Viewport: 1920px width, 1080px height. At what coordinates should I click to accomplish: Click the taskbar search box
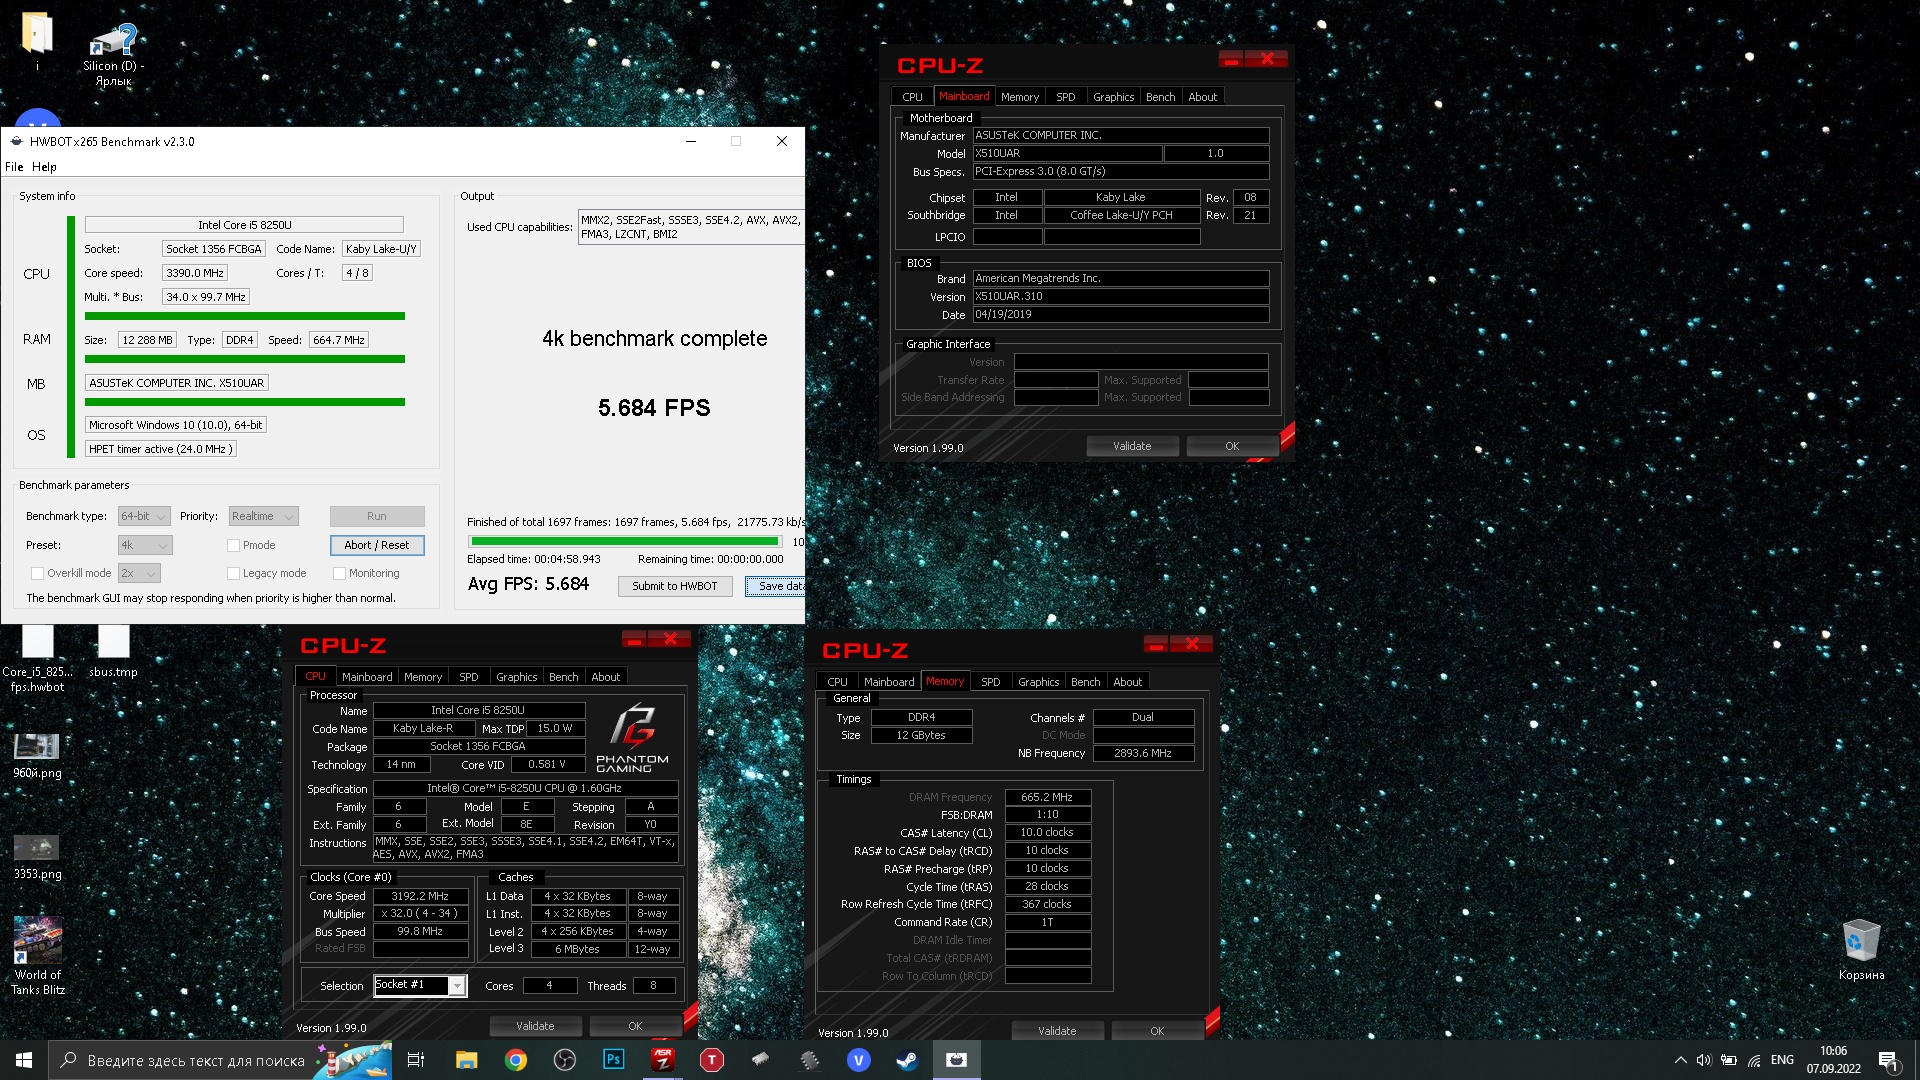(x=196, y=1060)
